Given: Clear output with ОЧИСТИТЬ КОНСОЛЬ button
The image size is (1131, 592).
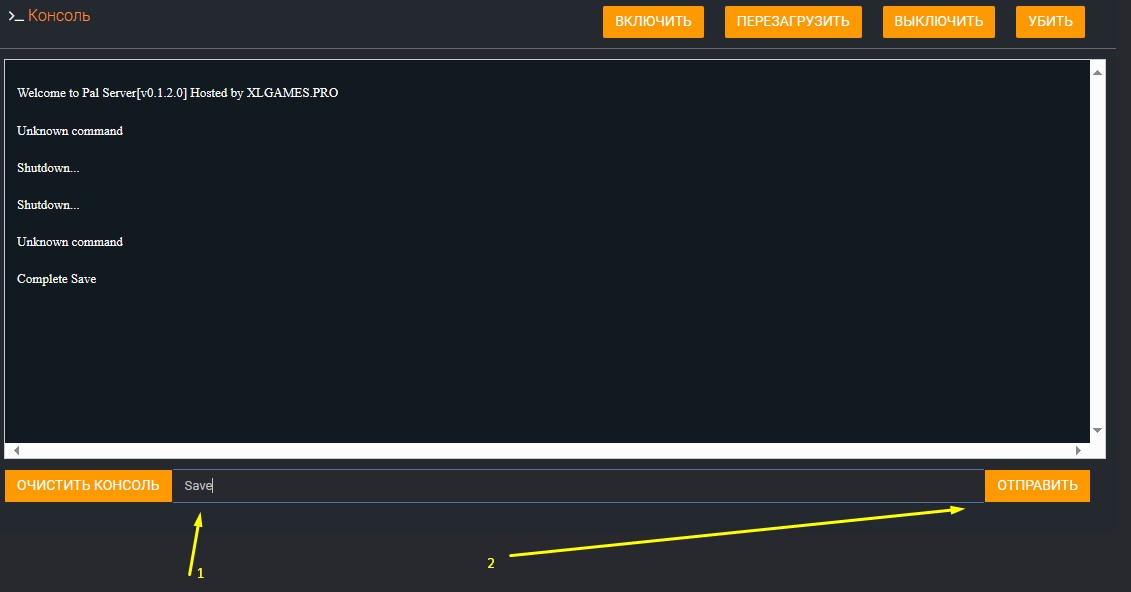Looking at the screenshot, I should tap(88, 486).
